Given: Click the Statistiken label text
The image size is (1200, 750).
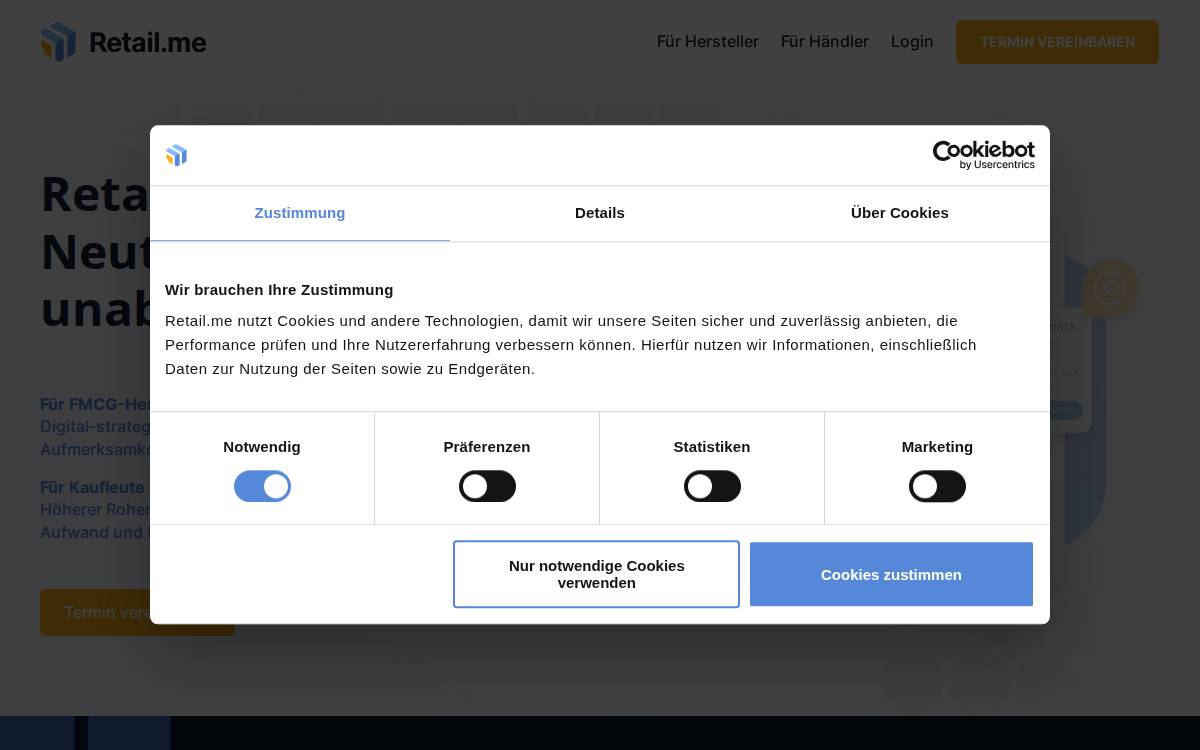Looking at the screenshot, I should coord(712,447).
